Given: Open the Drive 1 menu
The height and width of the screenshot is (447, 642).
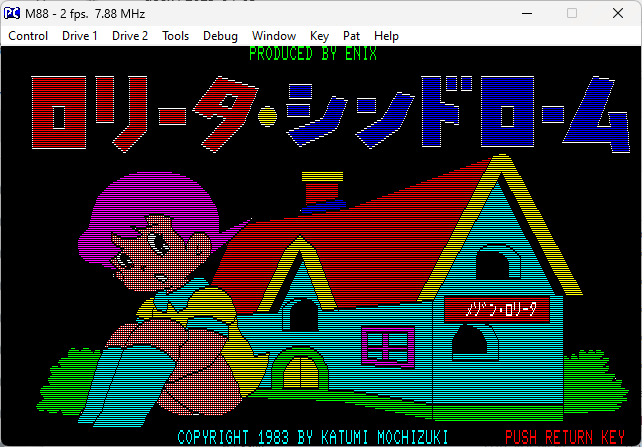Looking at the screenshot, I should click(79, 36).
